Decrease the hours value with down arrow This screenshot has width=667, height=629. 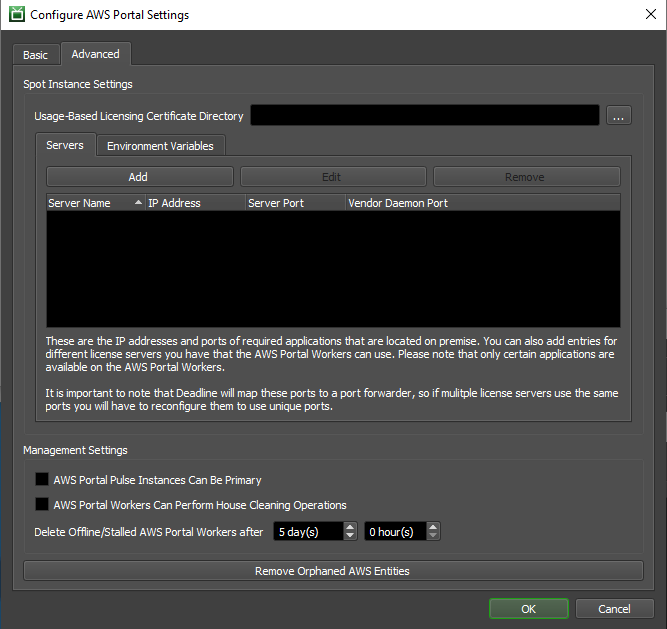(x=433, y=537)
